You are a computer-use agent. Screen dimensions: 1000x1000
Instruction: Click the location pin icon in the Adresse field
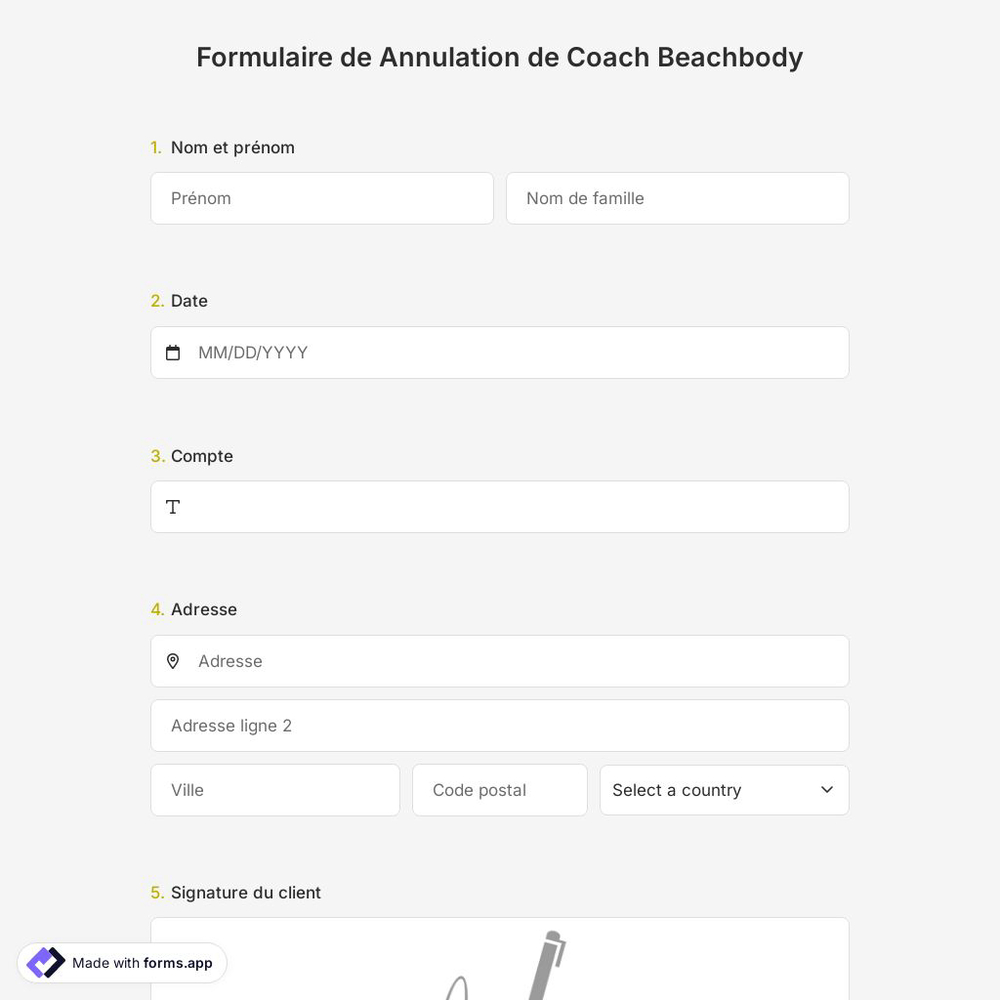(173, 661)
